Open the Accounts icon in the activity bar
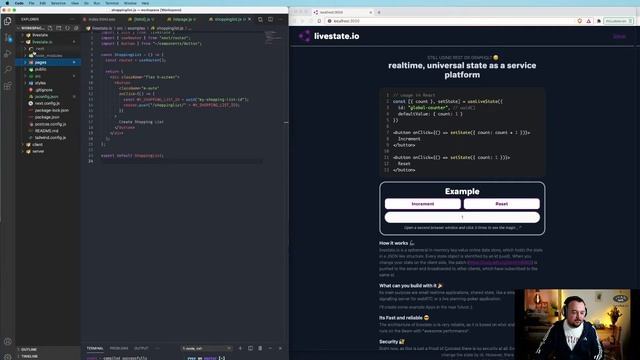 [x=8, y=342]
